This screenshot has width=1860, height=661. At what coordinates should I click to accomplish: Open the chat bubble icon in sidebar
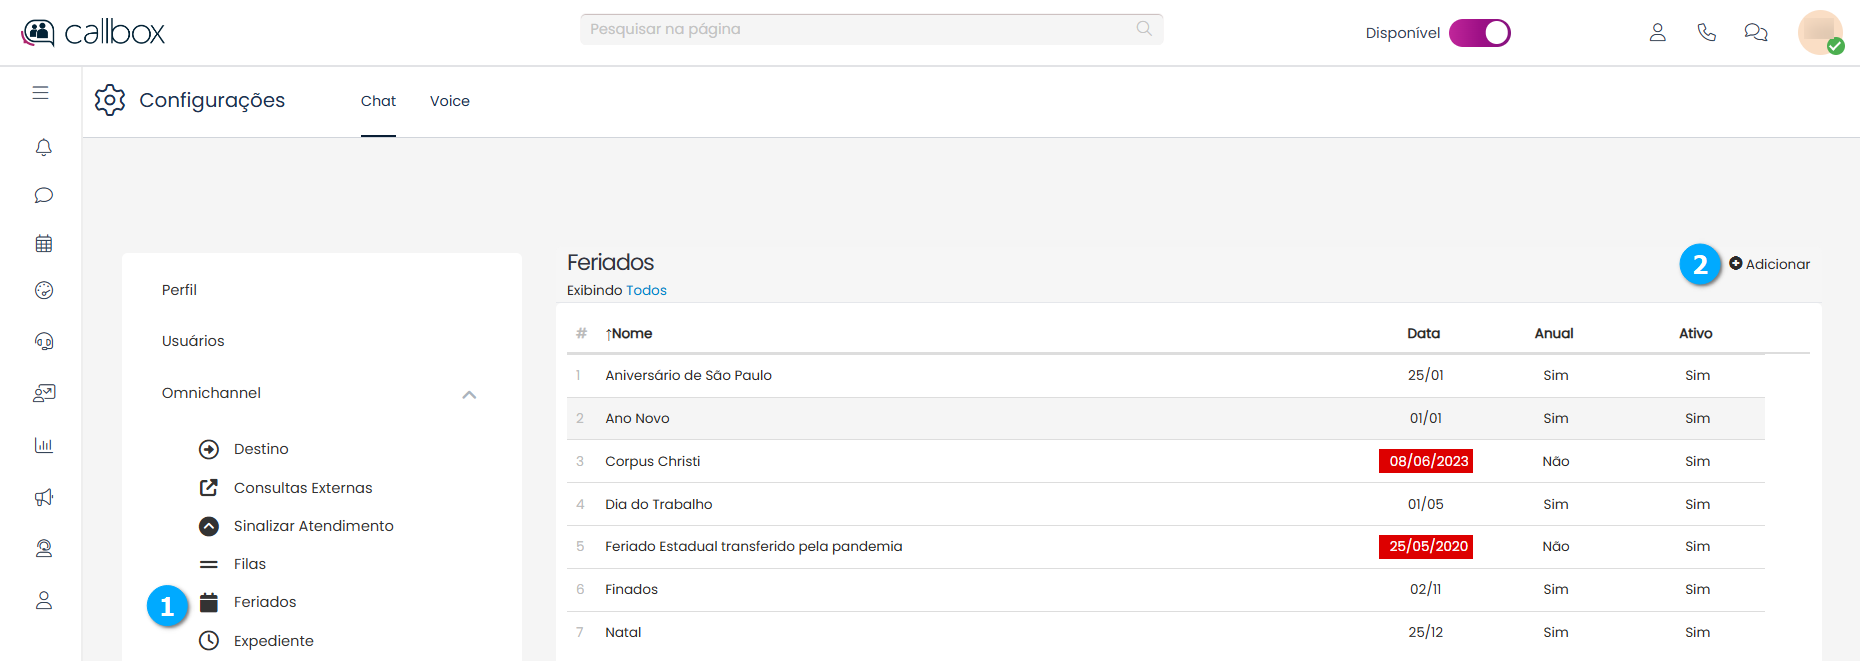(43, 195)
